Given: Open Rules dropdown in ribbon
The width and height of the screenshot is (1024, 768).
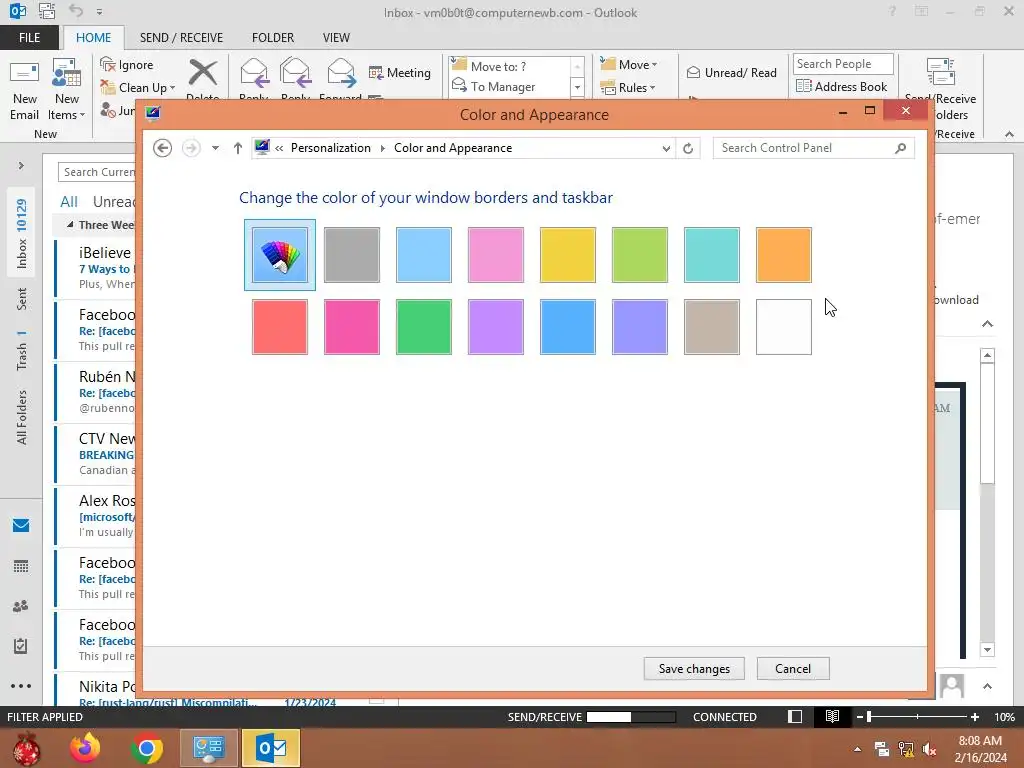Looking at the screenshot, I should tap(628, 88).
